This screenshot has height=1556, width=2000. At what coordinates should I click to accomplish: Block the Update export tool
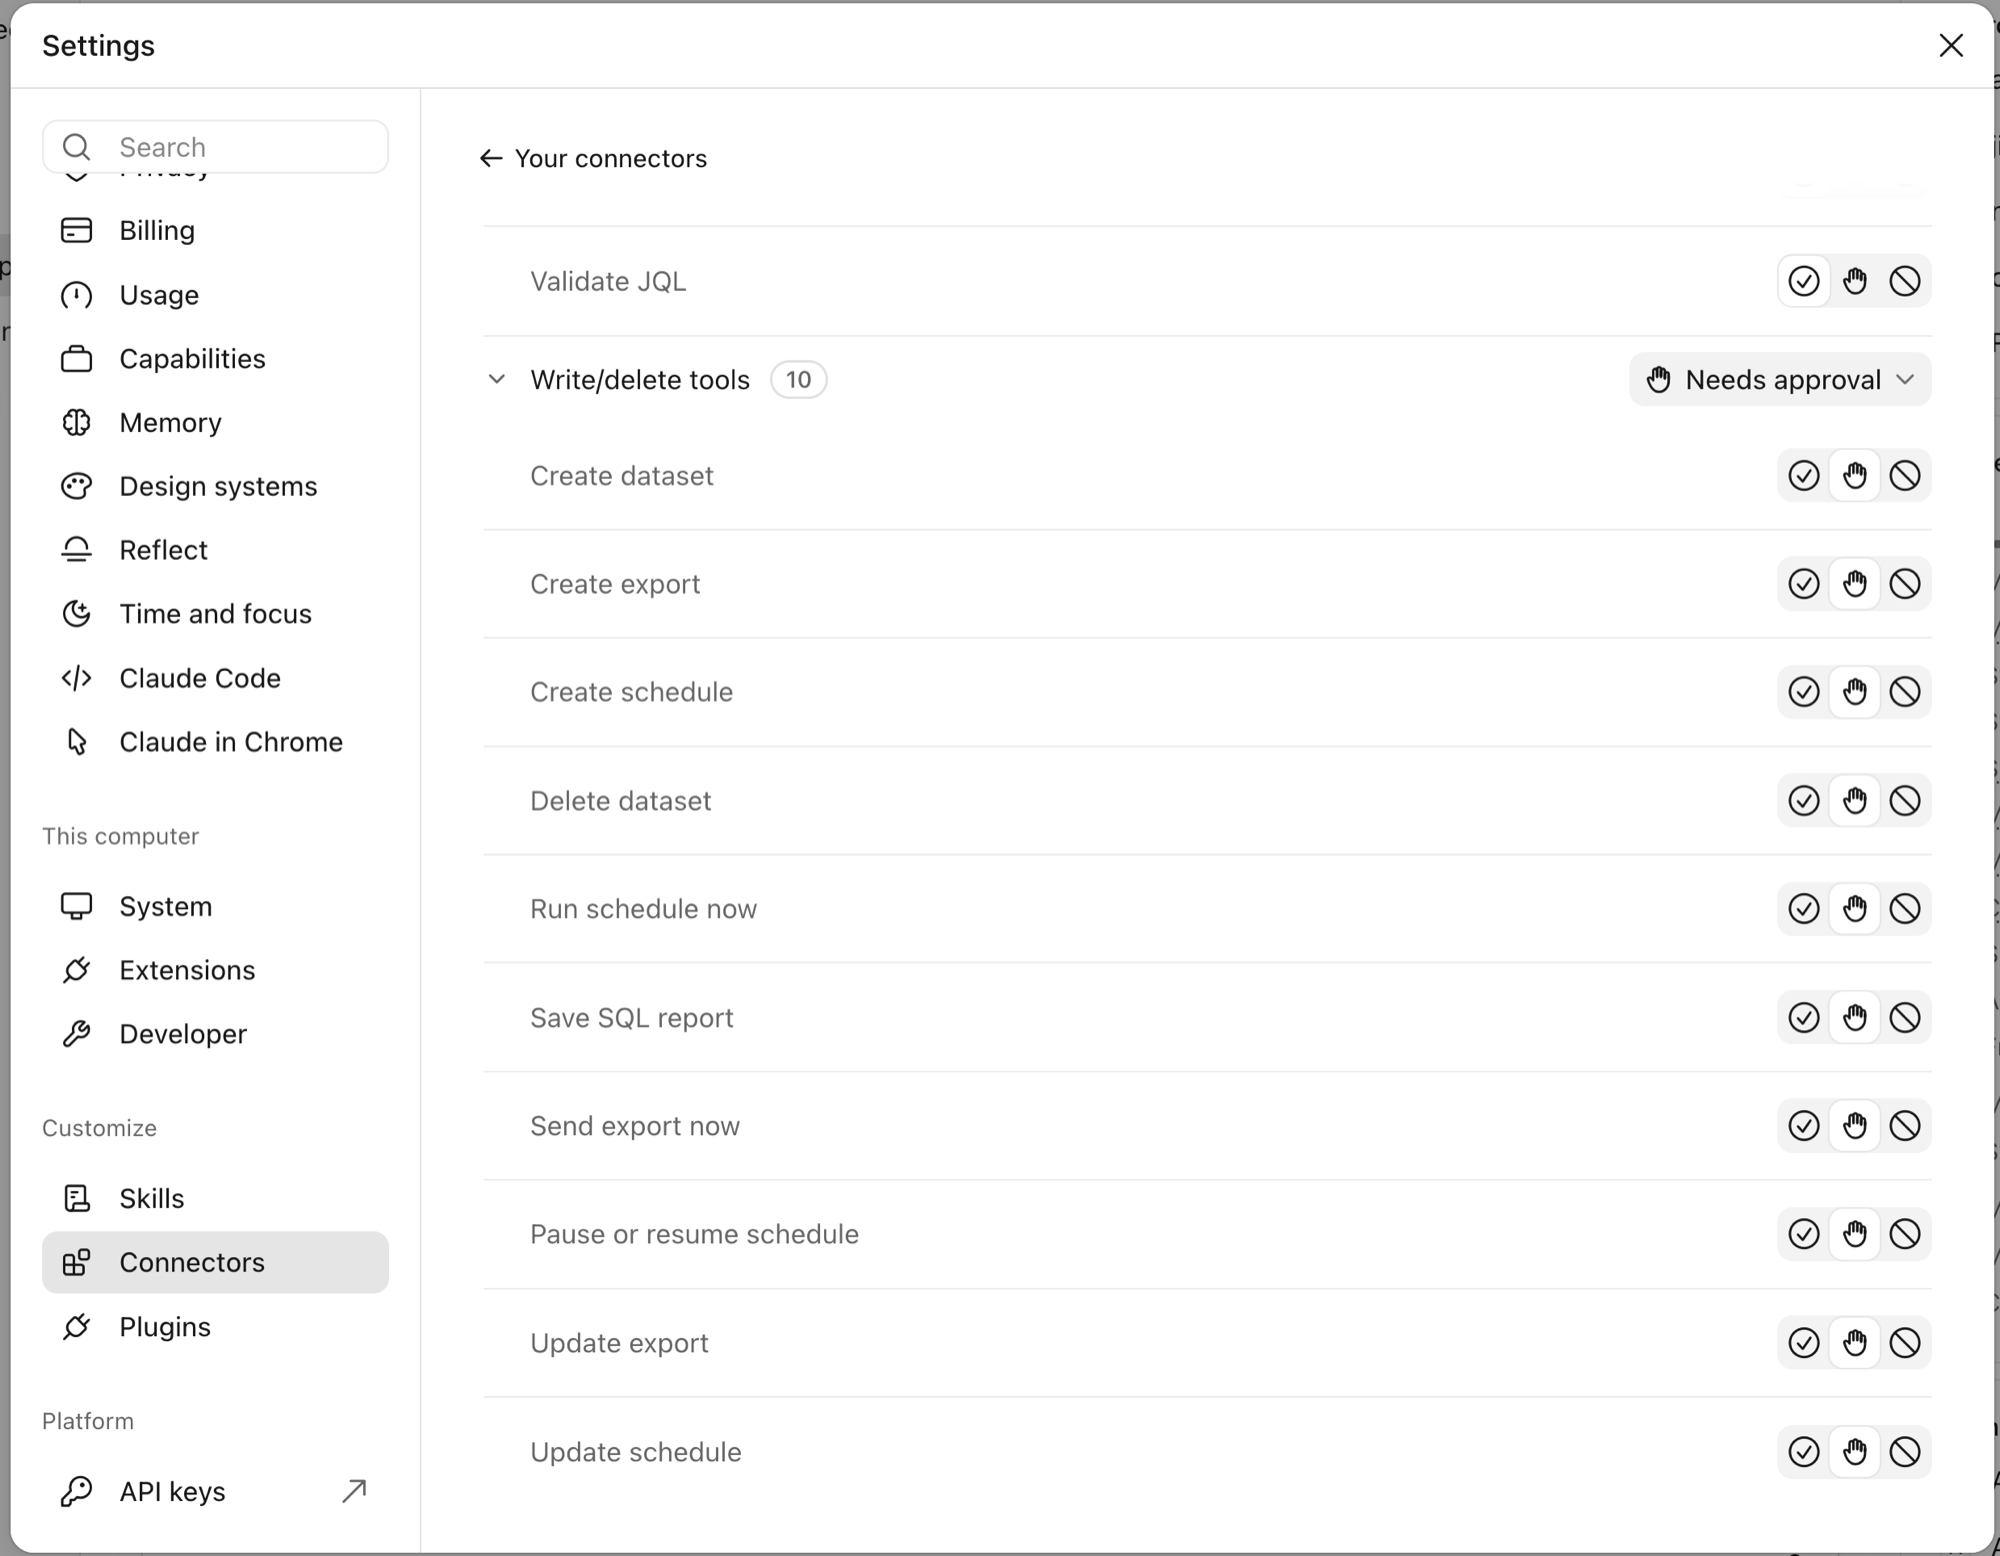(x=1905, y=1343)
